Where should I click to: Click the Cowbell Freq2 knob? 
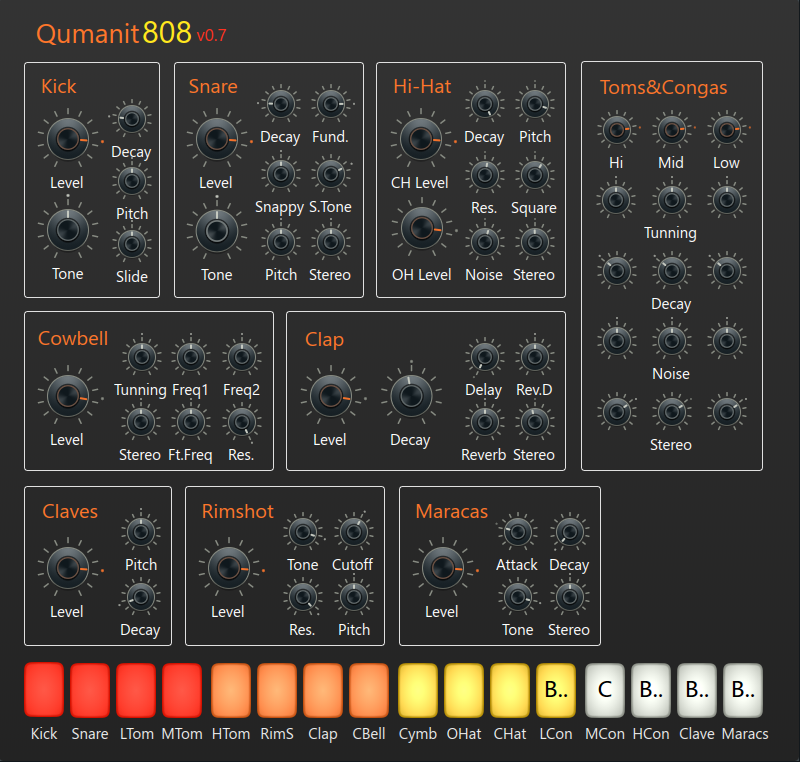click(241, 357)
